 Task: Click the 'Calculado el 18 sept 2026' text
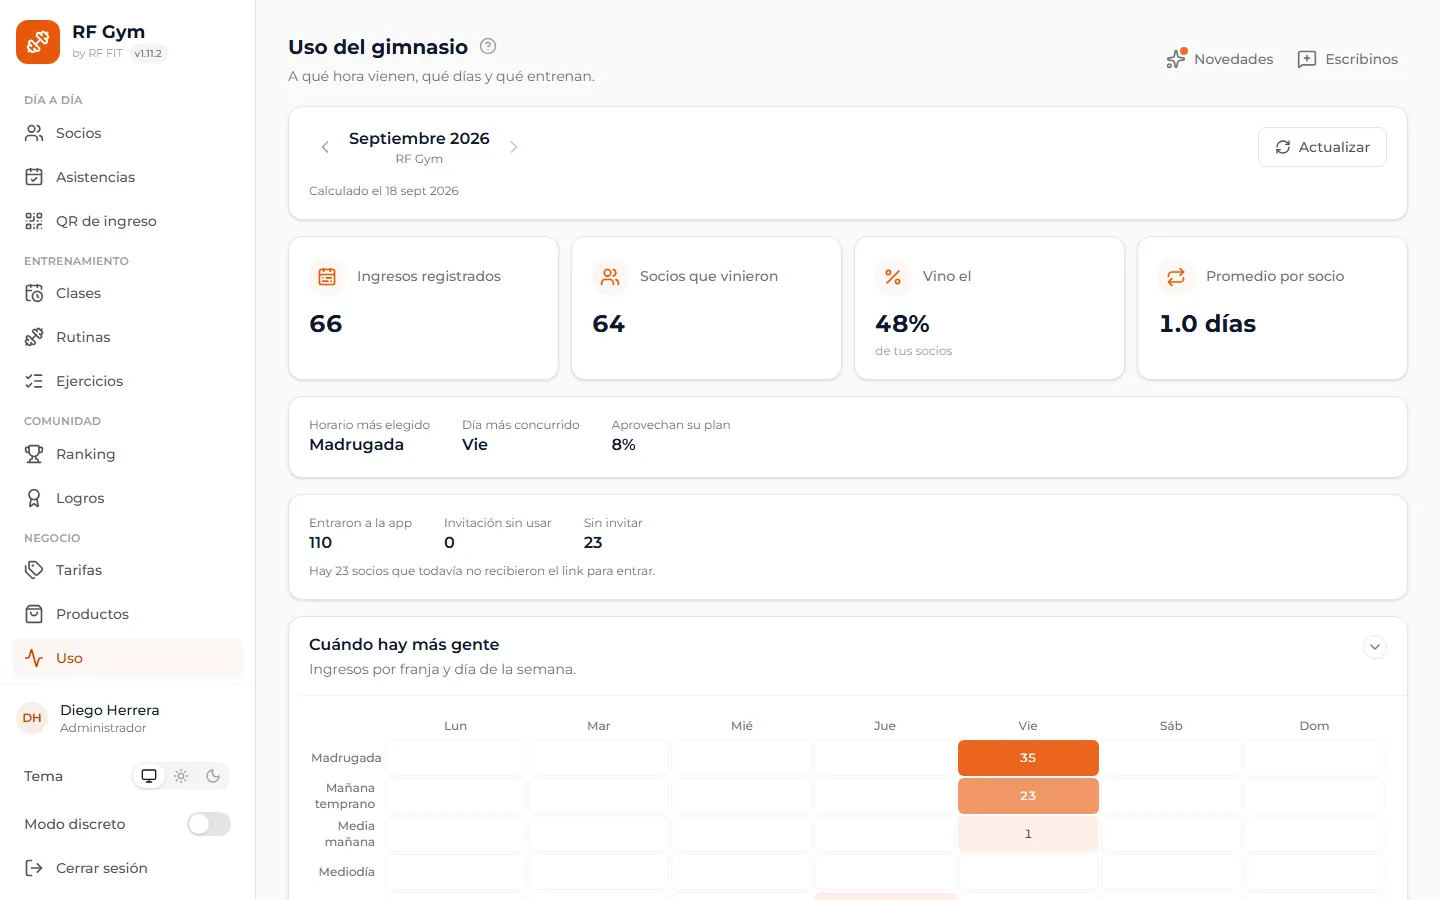[384, 191]
